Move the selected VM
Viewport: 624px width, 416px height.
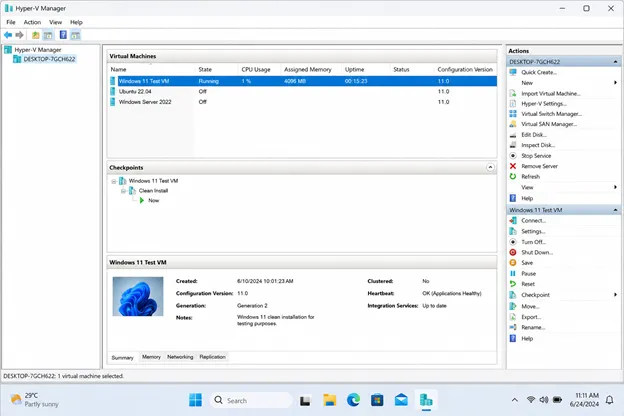pos(530,307)
